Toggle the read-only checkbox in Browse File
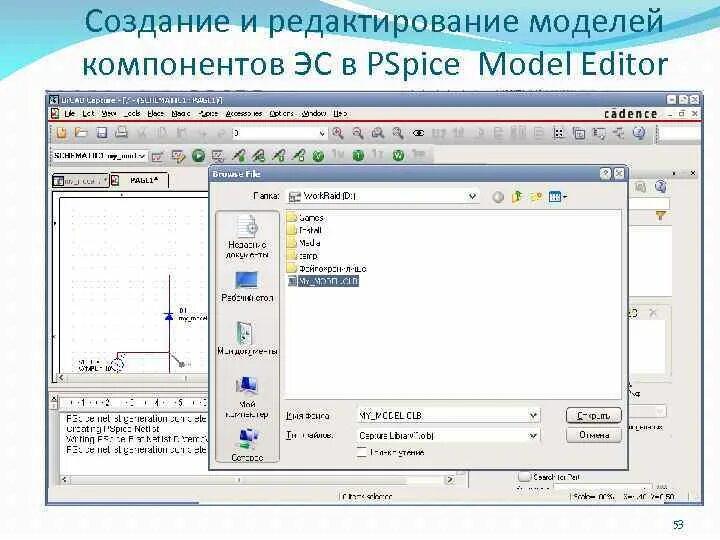Screen dimensions: 720x540 362,452
